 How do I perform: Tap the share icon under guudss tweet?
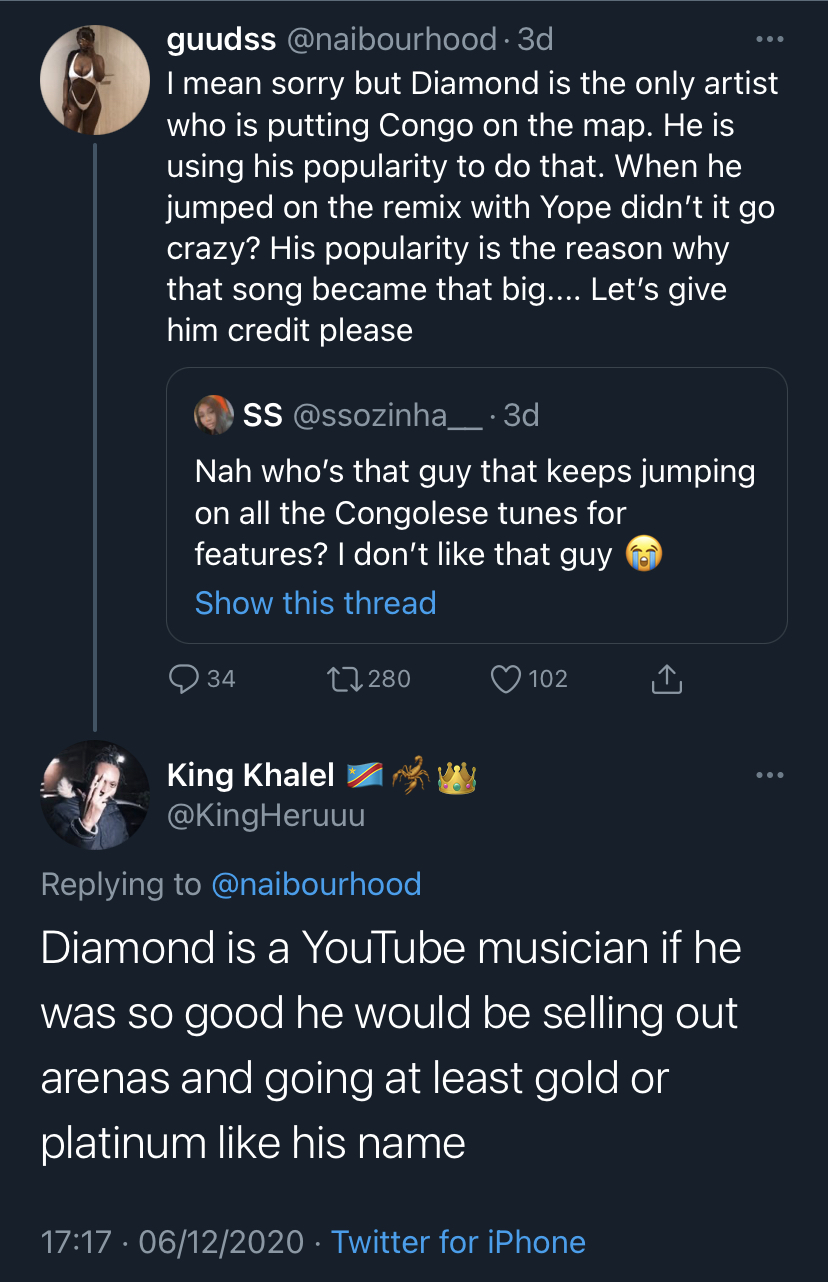[666, 679]
